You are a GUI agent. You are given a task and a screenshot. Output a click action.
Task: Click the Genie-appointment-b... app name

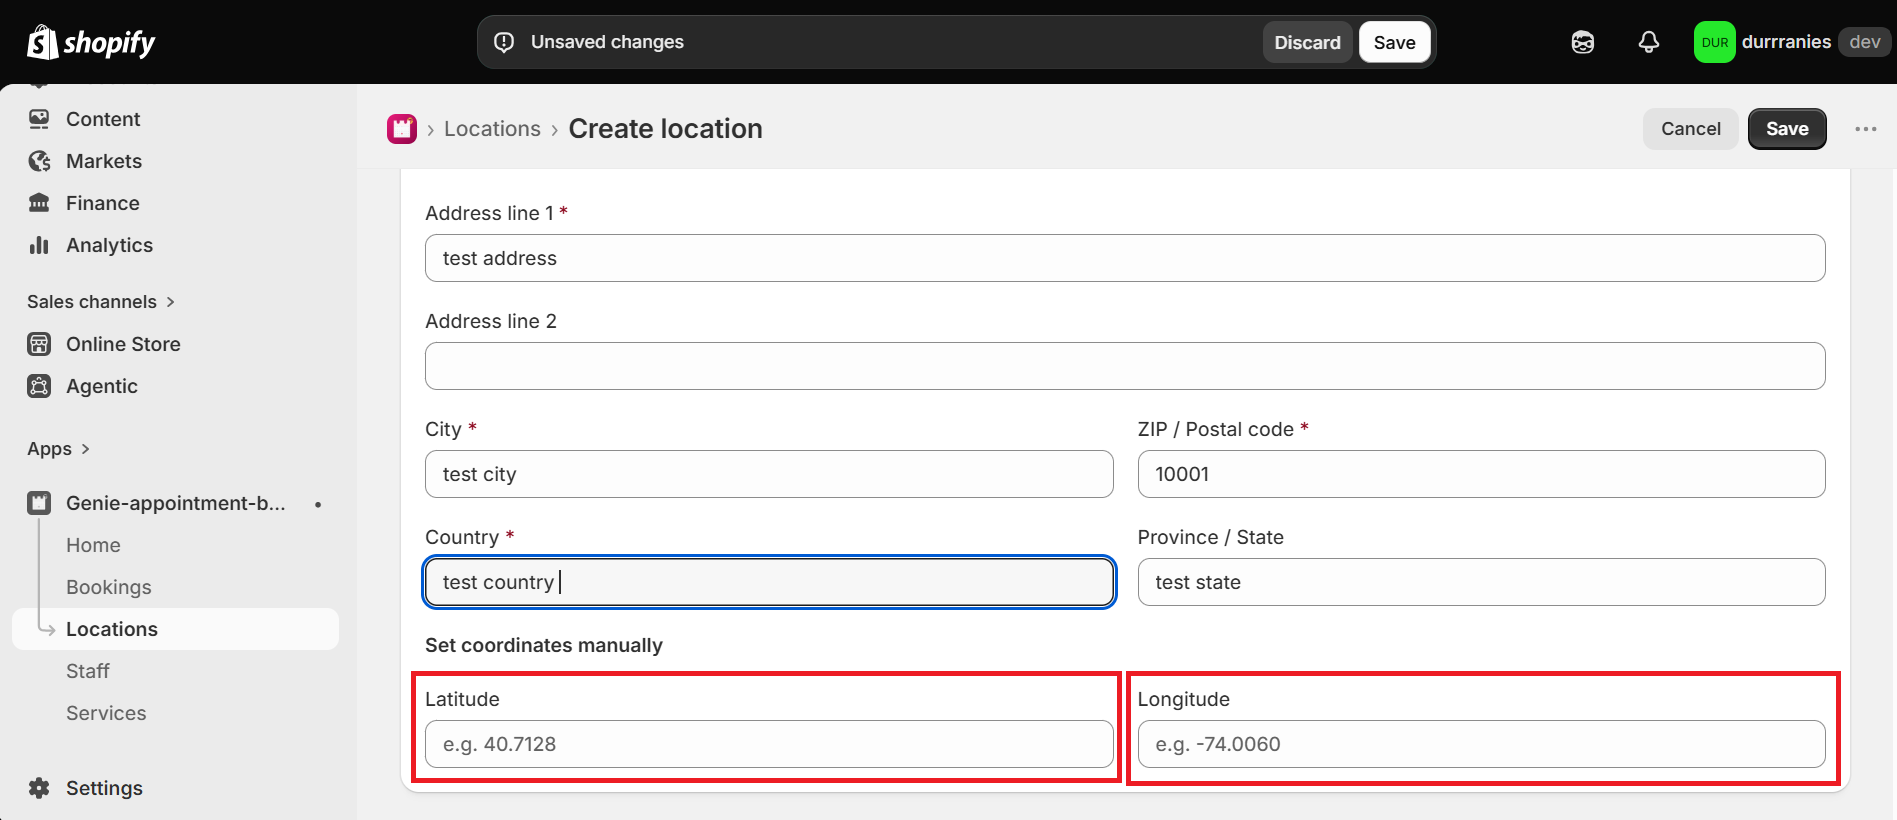coord(176,503)
